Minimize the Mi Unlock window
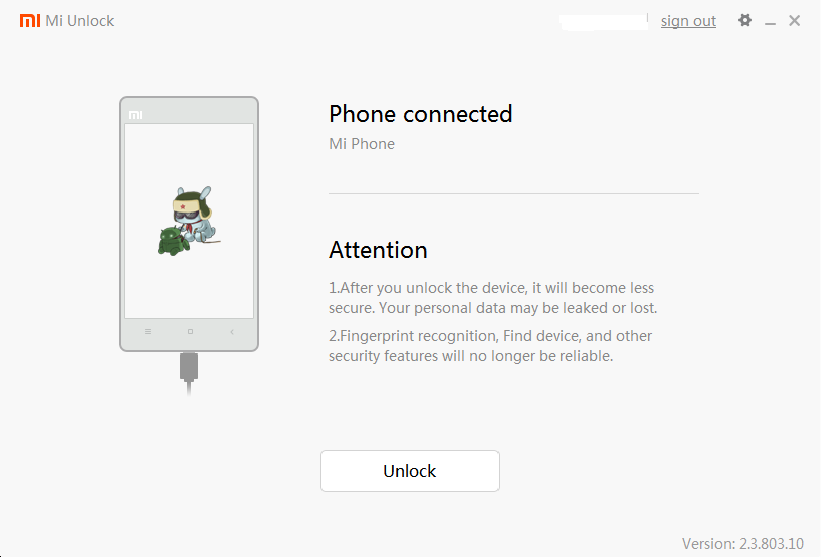Screen dimensions: 821x557 (x=770, y=21)
